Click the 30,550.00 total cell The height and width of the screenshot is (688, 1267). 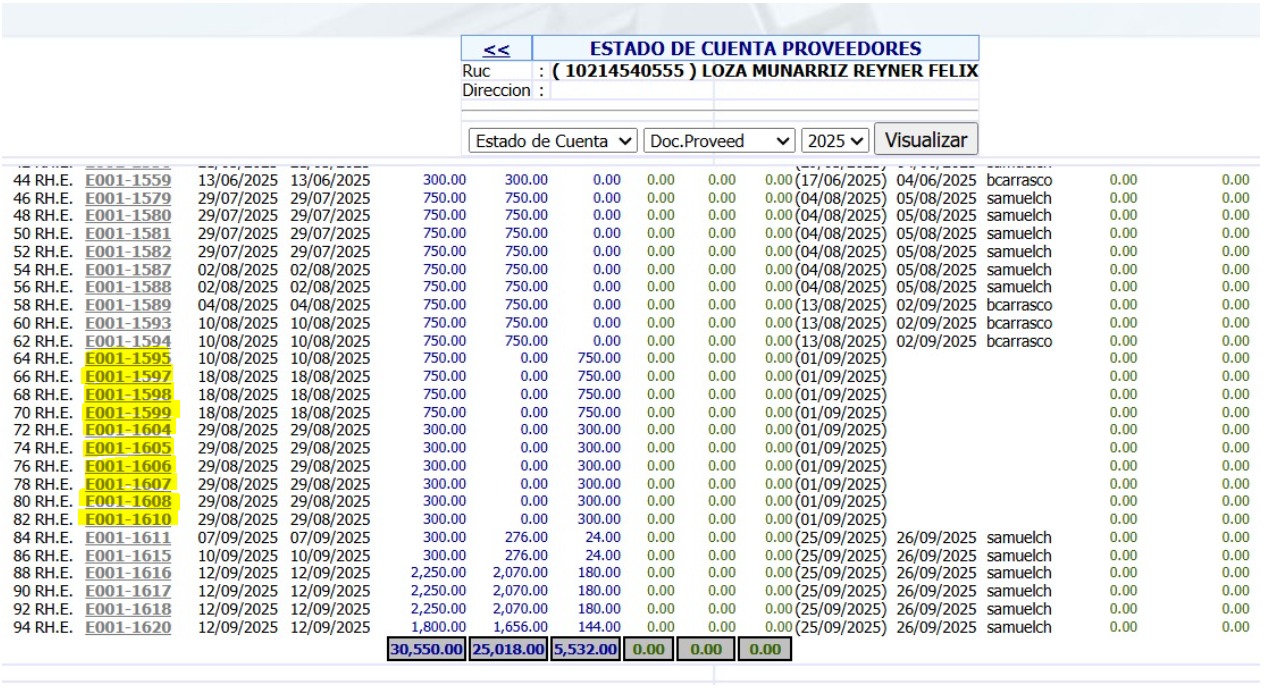427,650
